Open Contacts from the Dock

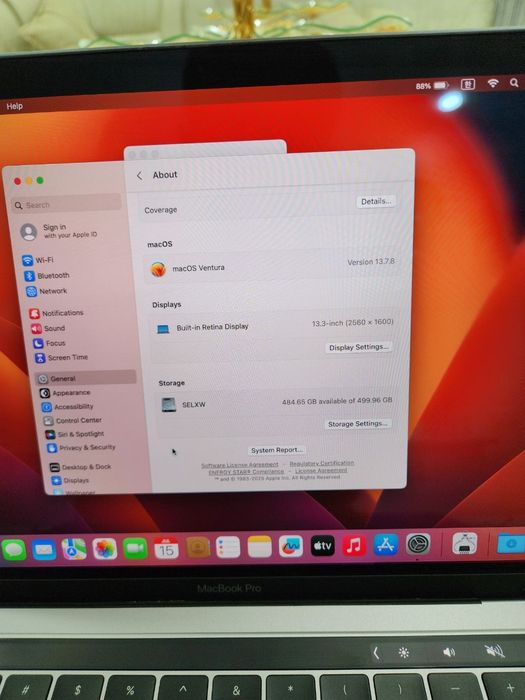tap(197, 547)
